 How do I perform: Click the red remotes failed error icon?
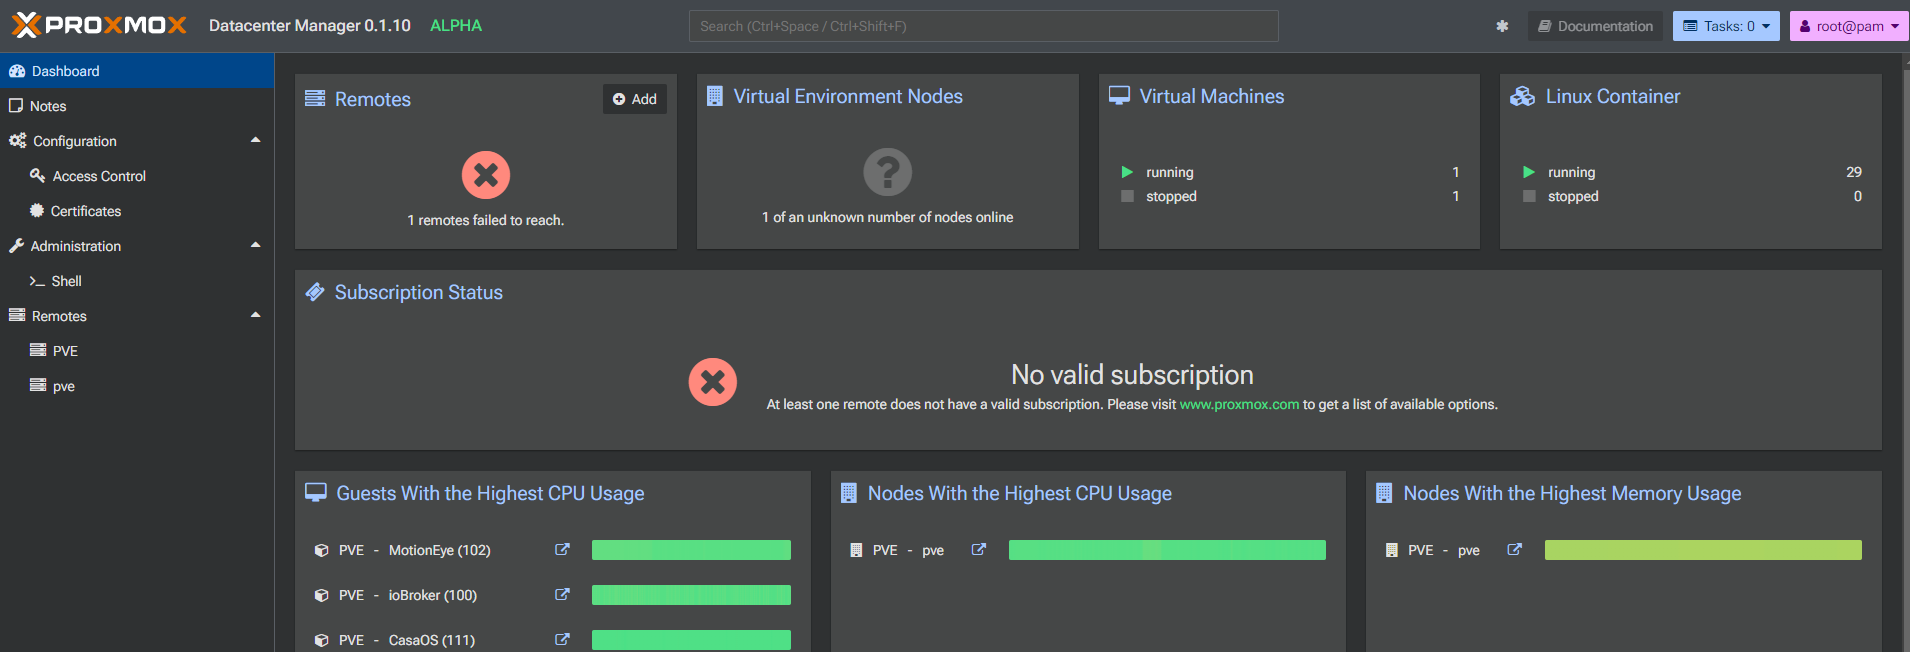click(x=486, y=175)
